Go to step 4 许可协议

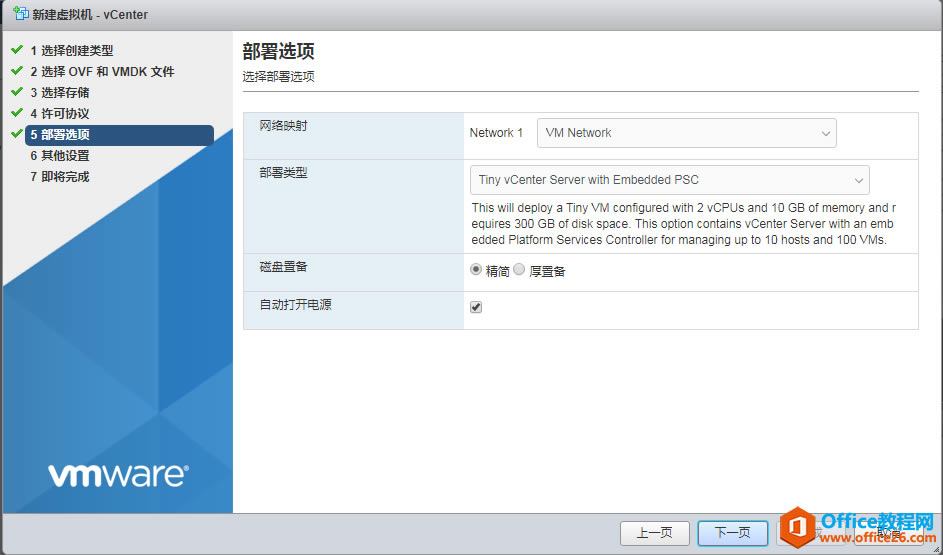(60, 114)
